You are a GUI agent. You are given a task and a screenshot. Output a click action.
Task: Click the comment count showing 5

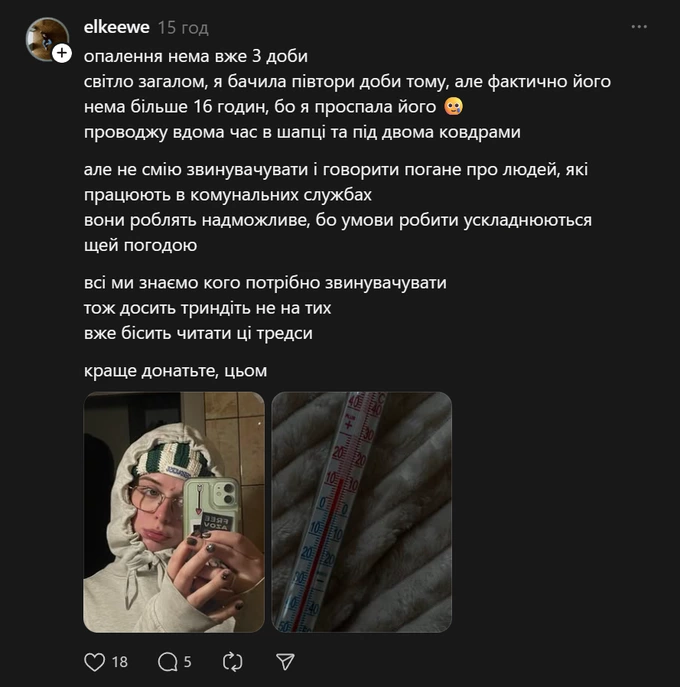click(x=188, y=662)
